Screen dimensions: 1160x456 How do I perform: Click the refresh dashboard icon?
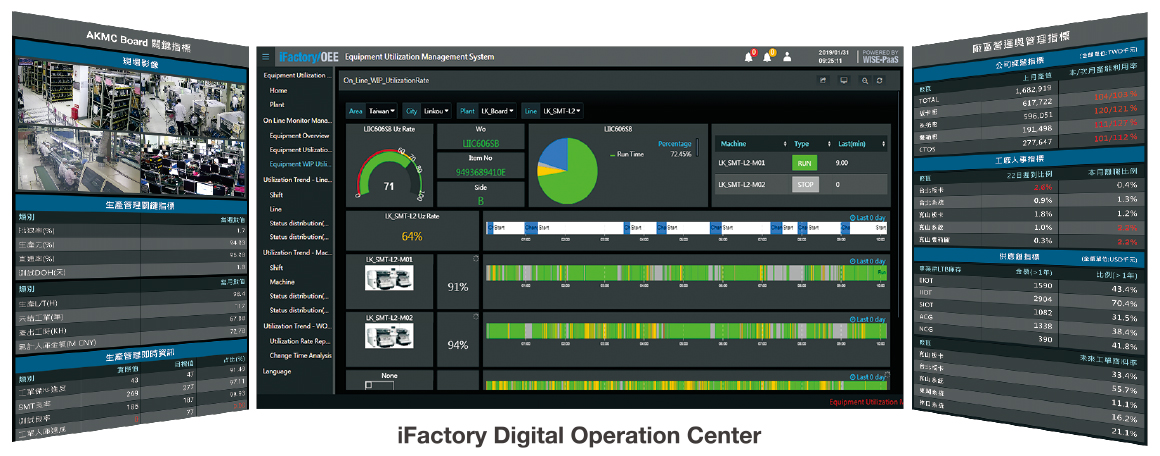click(x=880, y=80)
